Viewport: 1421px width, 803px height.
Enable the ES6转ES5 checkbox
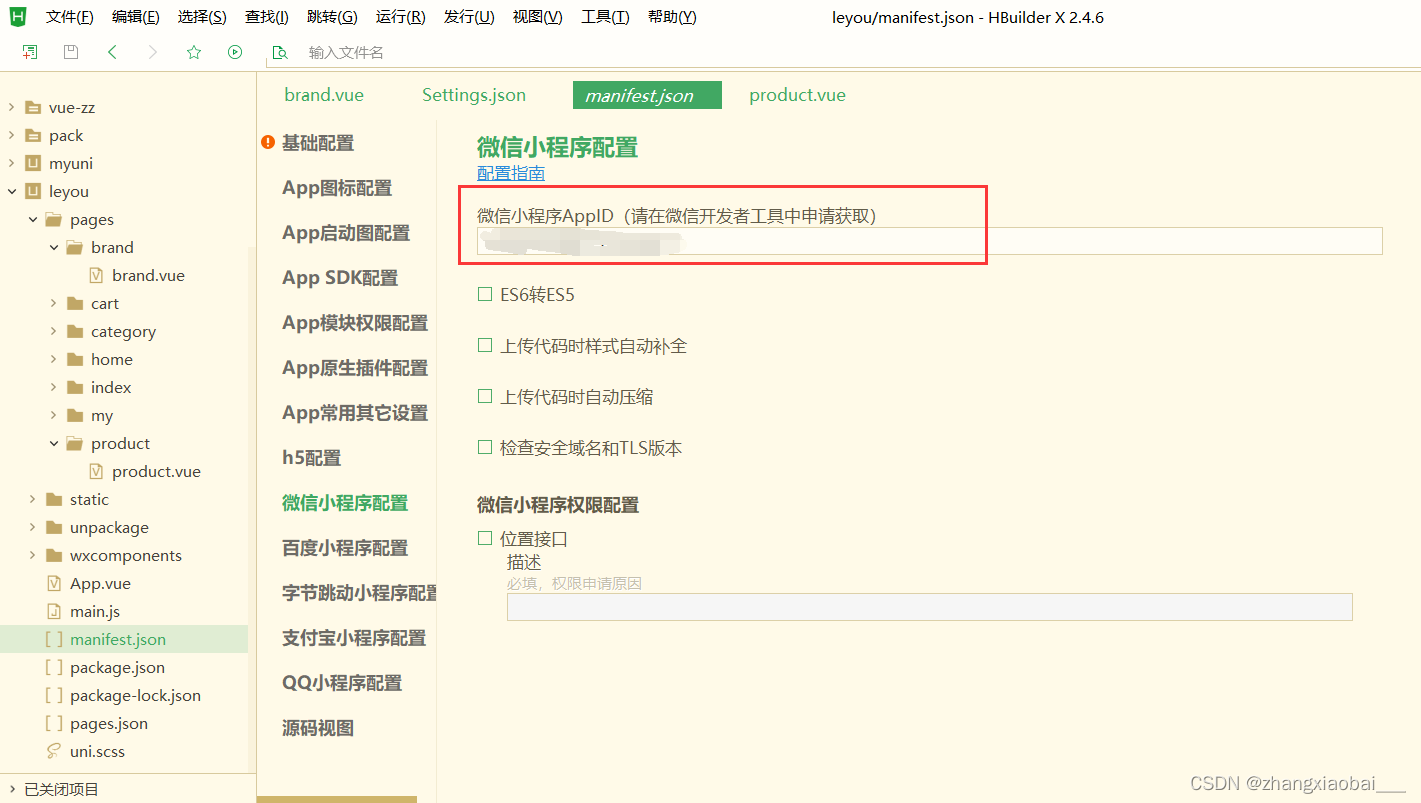tap(485, 294)
